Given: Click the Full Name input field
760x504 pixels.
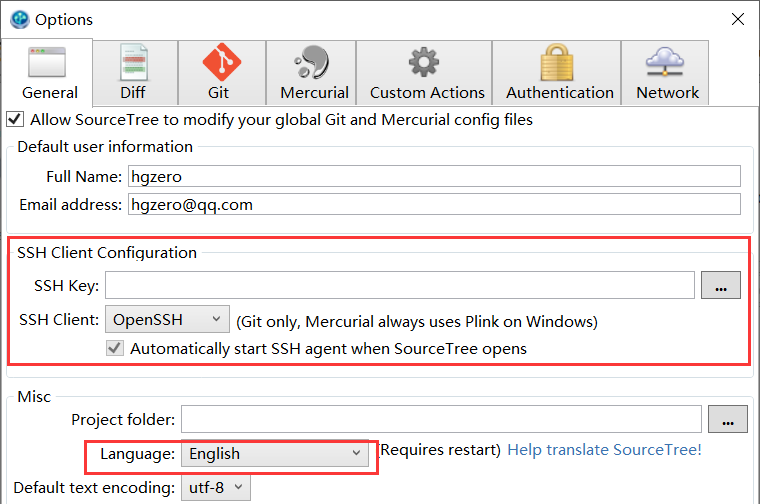Looking at the screenshot, I should (x=434, y=176).
